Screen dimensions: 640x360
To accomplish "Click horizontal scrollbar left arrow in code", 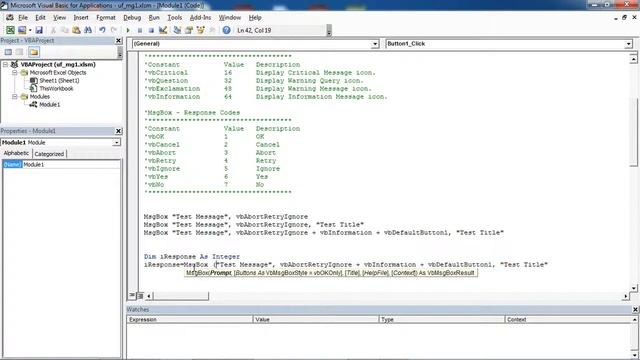I will pyautogui.click(x=149, y=296).
